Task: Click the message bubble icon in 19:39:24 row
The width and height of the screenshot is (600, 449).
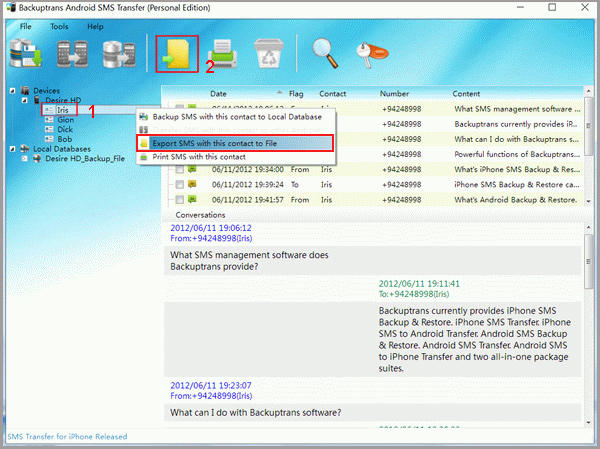Action: pyautogui.click(x=192, y=184)
